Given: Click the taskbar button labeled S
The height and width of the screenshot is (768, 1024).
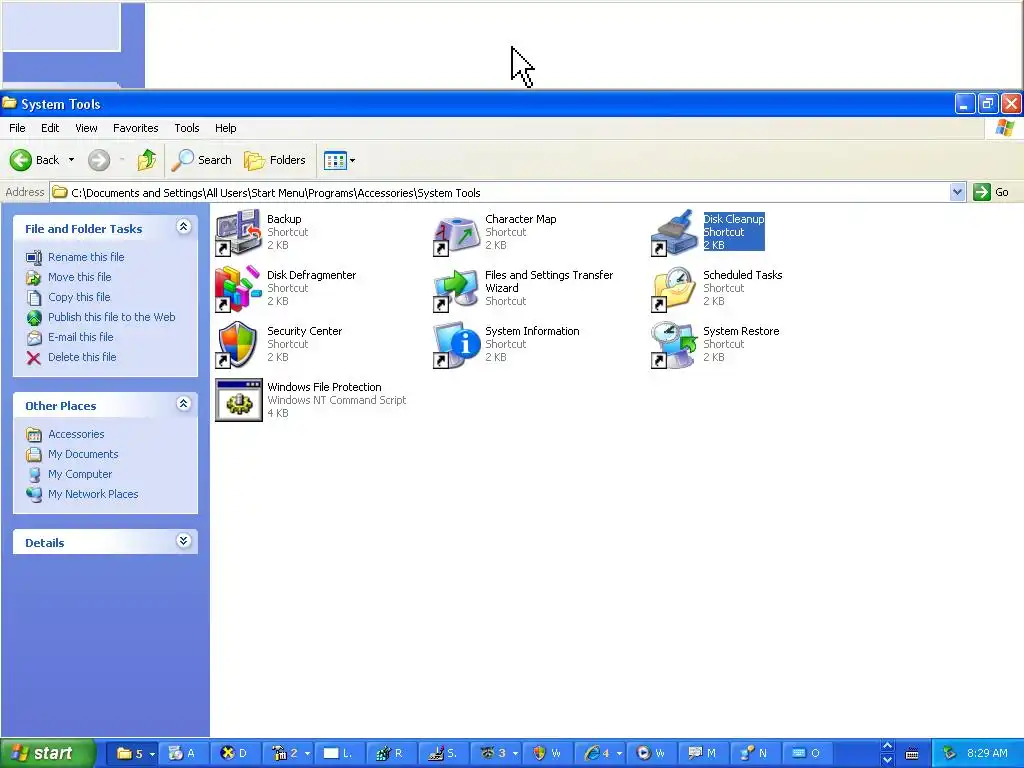Looking at the screenshot, I should pos(443,754).
